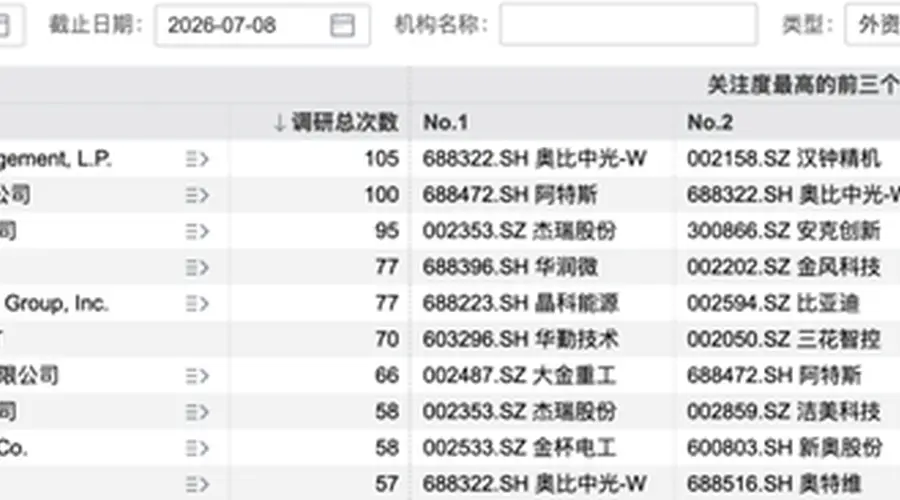Viewport: 900px width, 500px height.
Task: Click the No.2 column header
Action: click(x=710, y=122)
